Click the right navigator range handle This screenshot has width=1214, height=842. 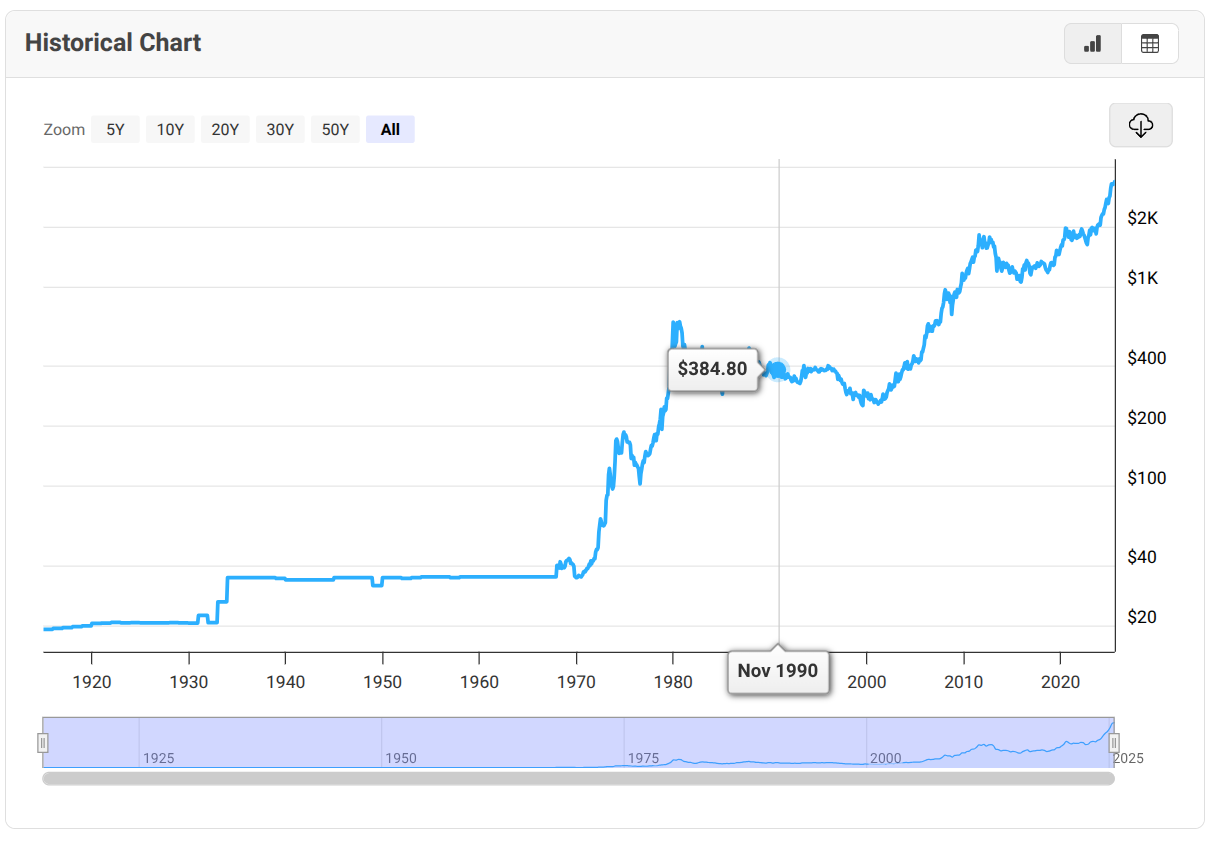(1113, 742)
